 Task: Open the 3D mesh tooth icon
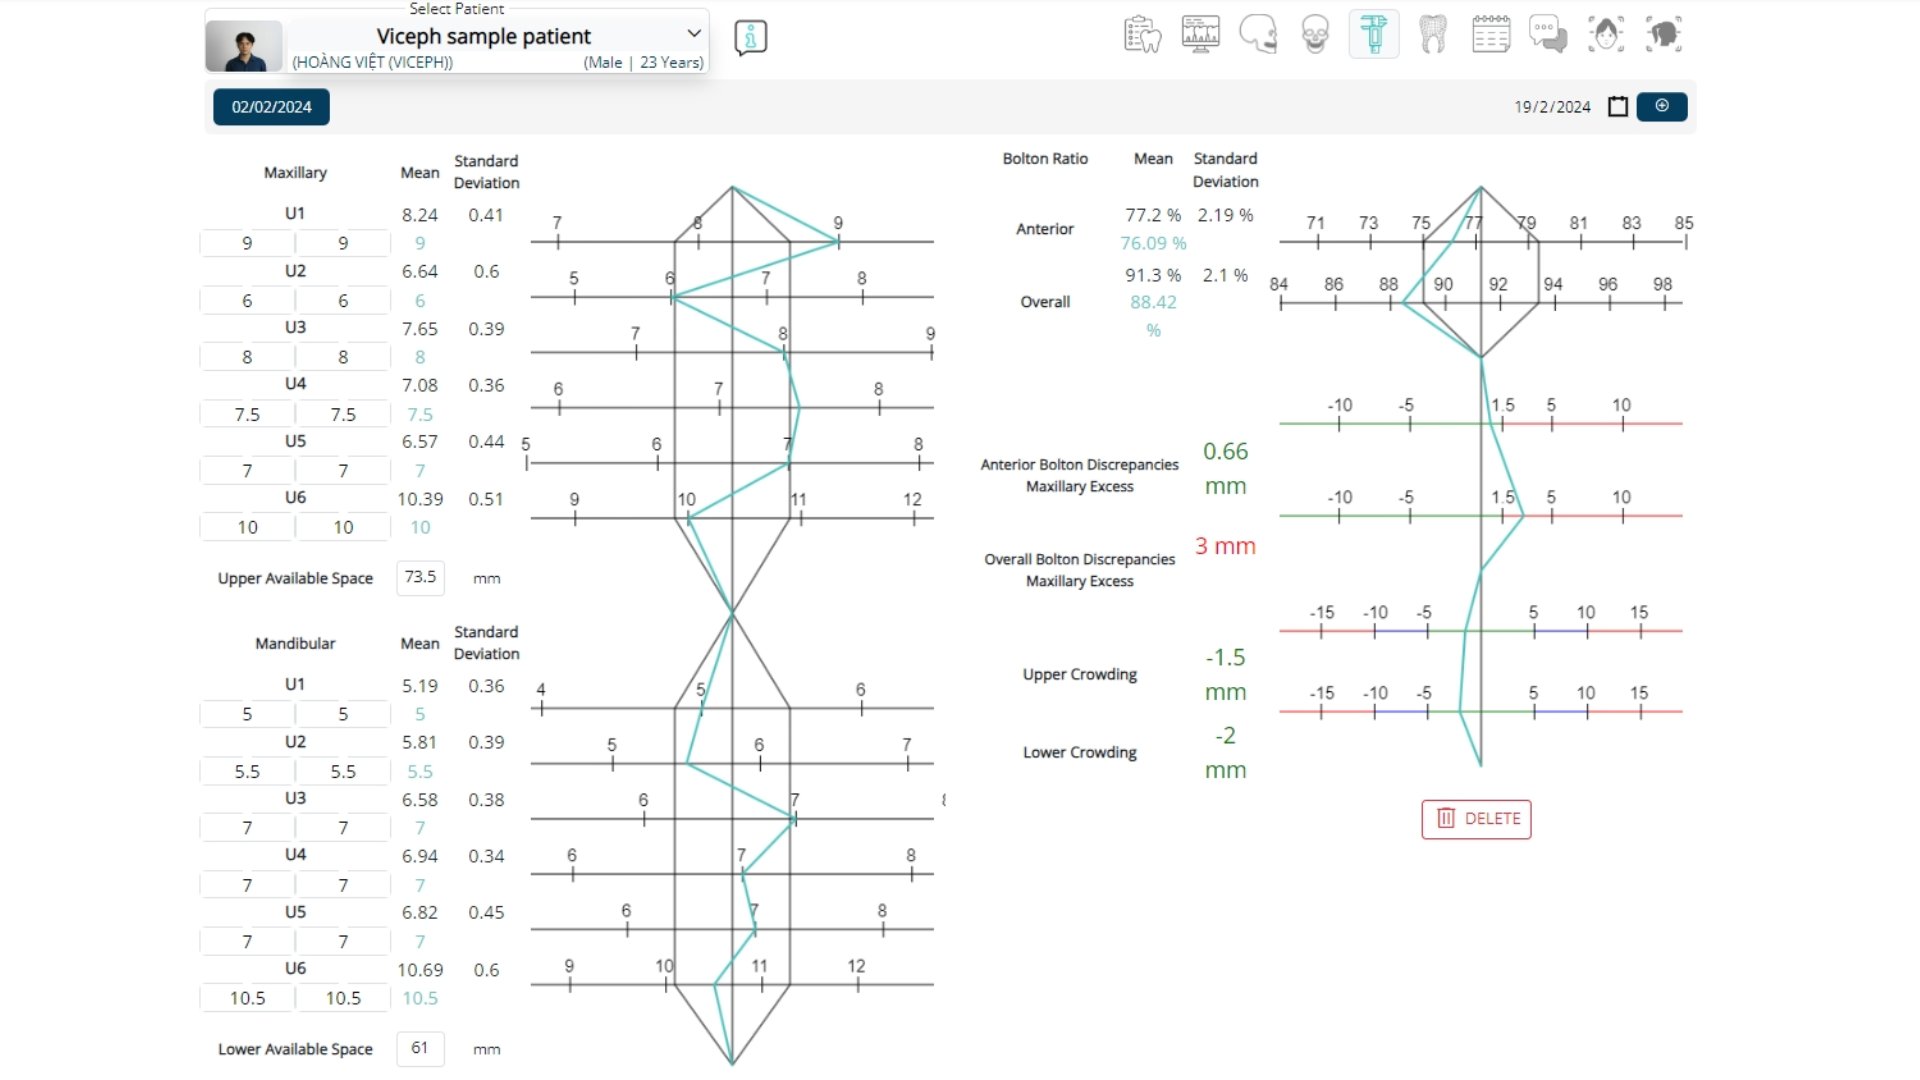[1432, 34]
